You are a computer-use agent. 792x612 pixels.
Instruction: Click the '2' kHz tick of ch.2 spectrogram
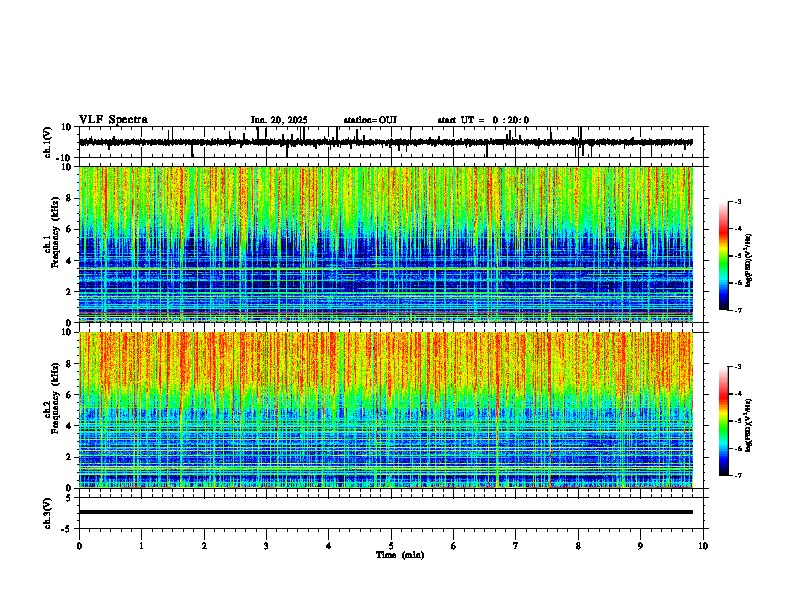coord(69,457)
